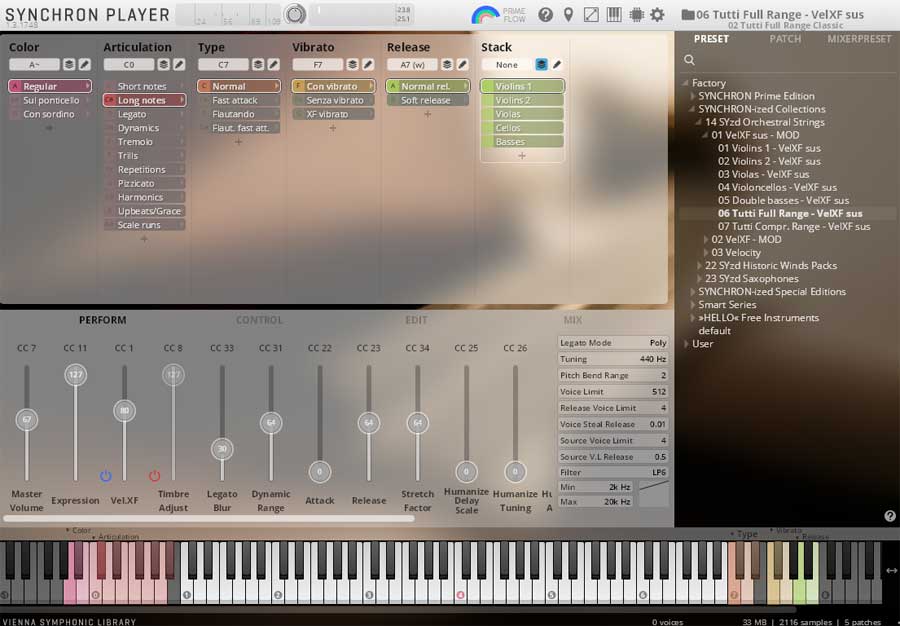Click the Vibrato layers icon
Screen dimensions: 900x626
[x=352, y=65]
